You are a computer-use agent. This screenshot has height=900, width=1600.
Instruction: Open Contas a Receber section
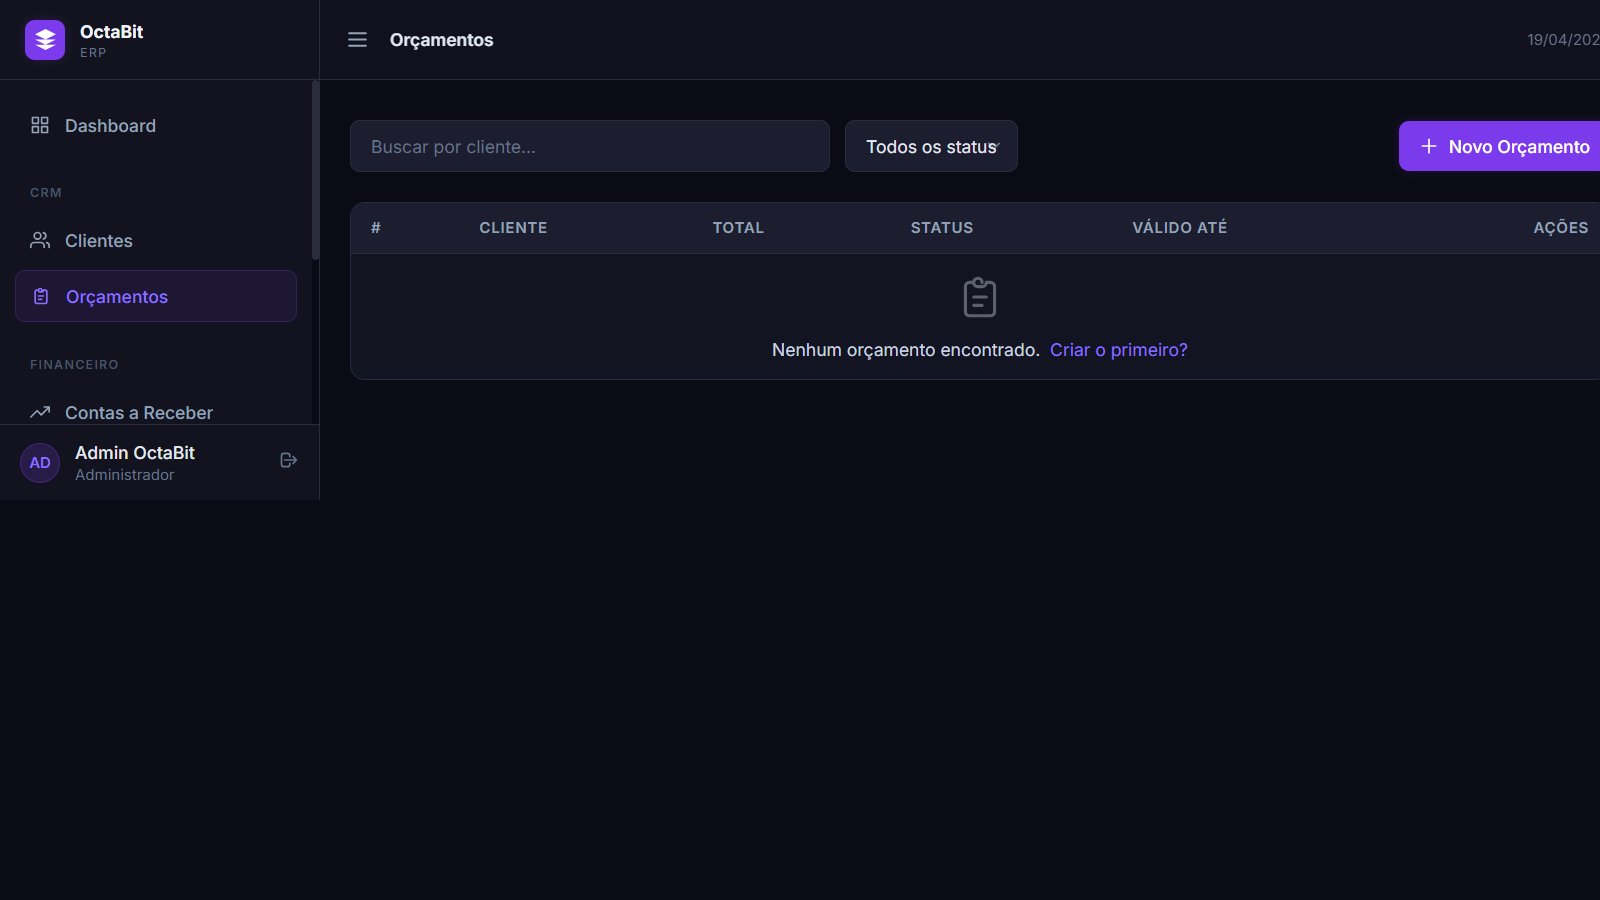[139, 413]
